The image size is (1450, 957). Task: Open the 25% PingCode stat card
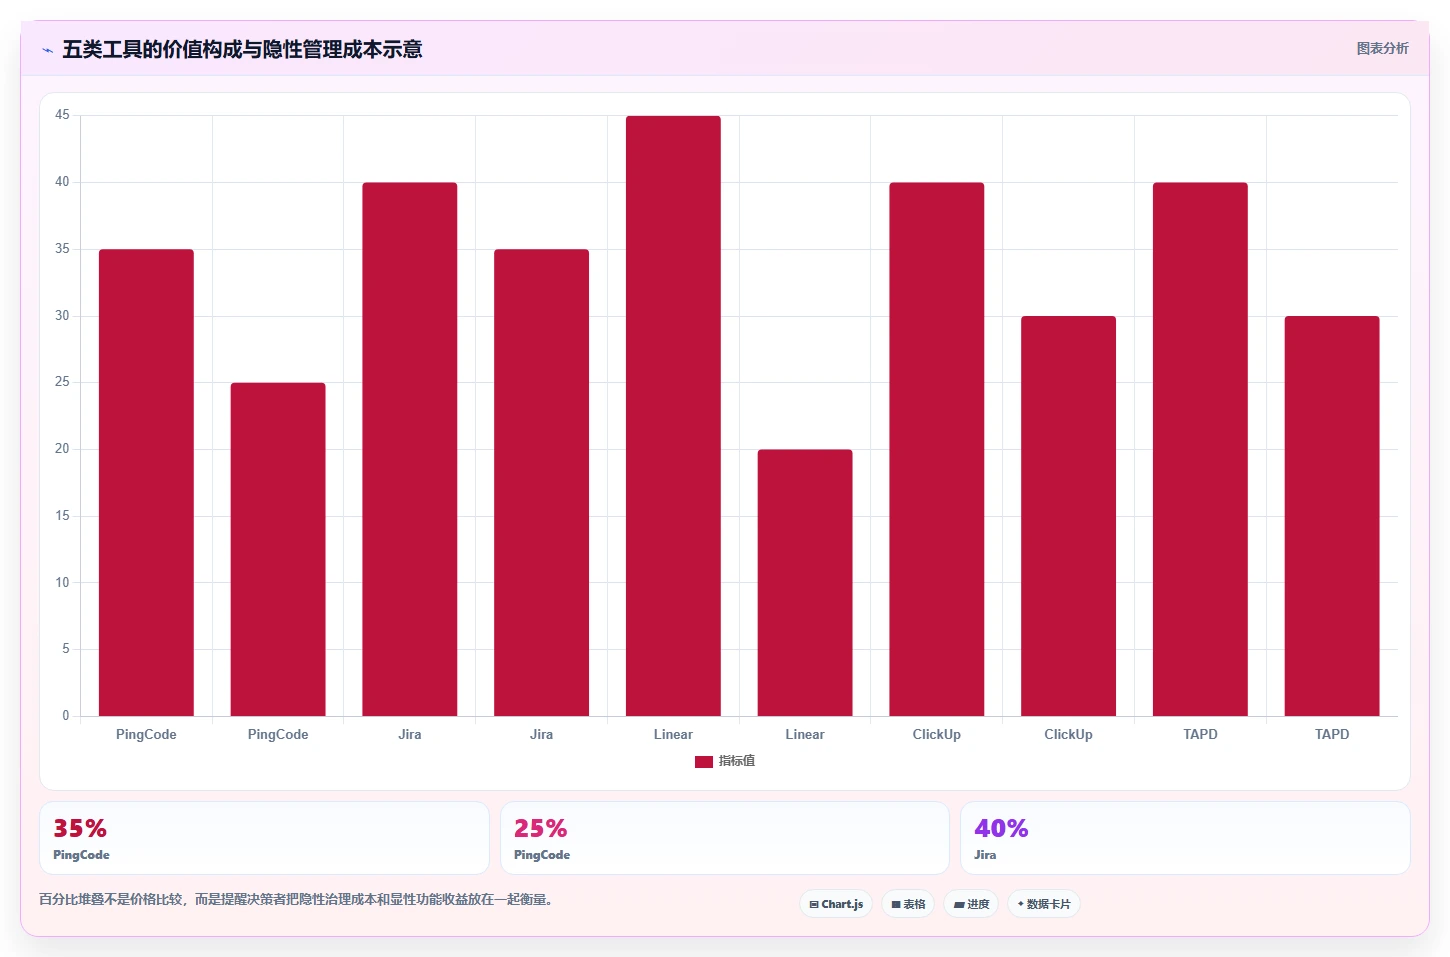pos(725,838)
